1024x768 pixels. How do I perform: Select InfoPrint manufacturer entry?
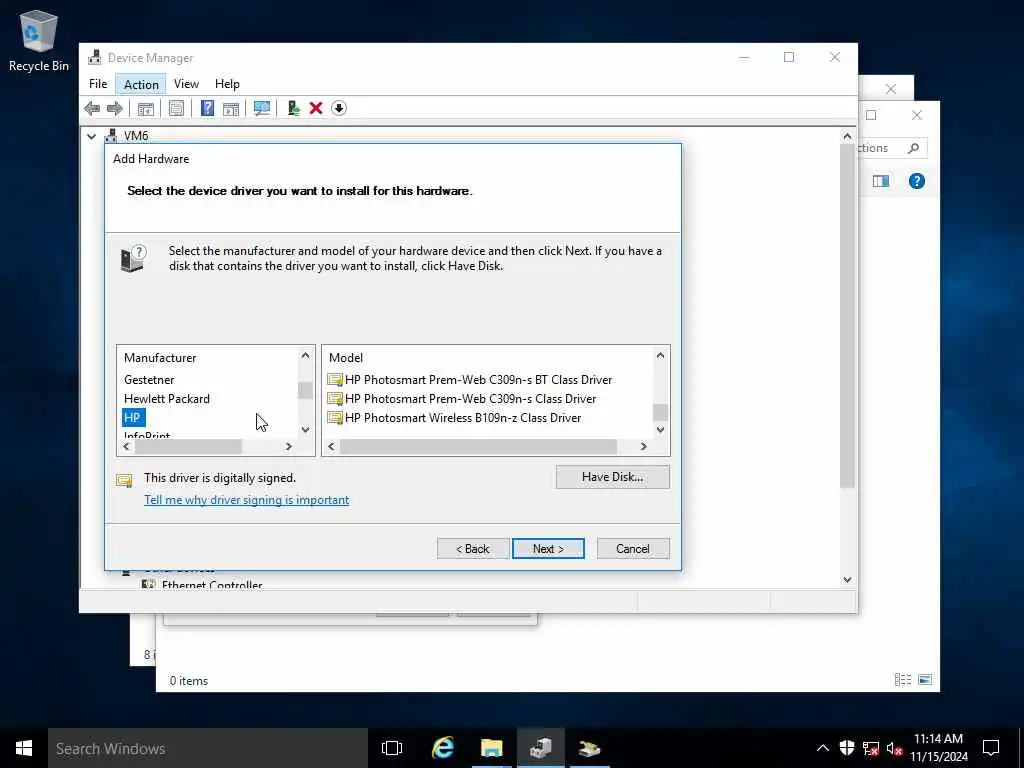(147, 434)
